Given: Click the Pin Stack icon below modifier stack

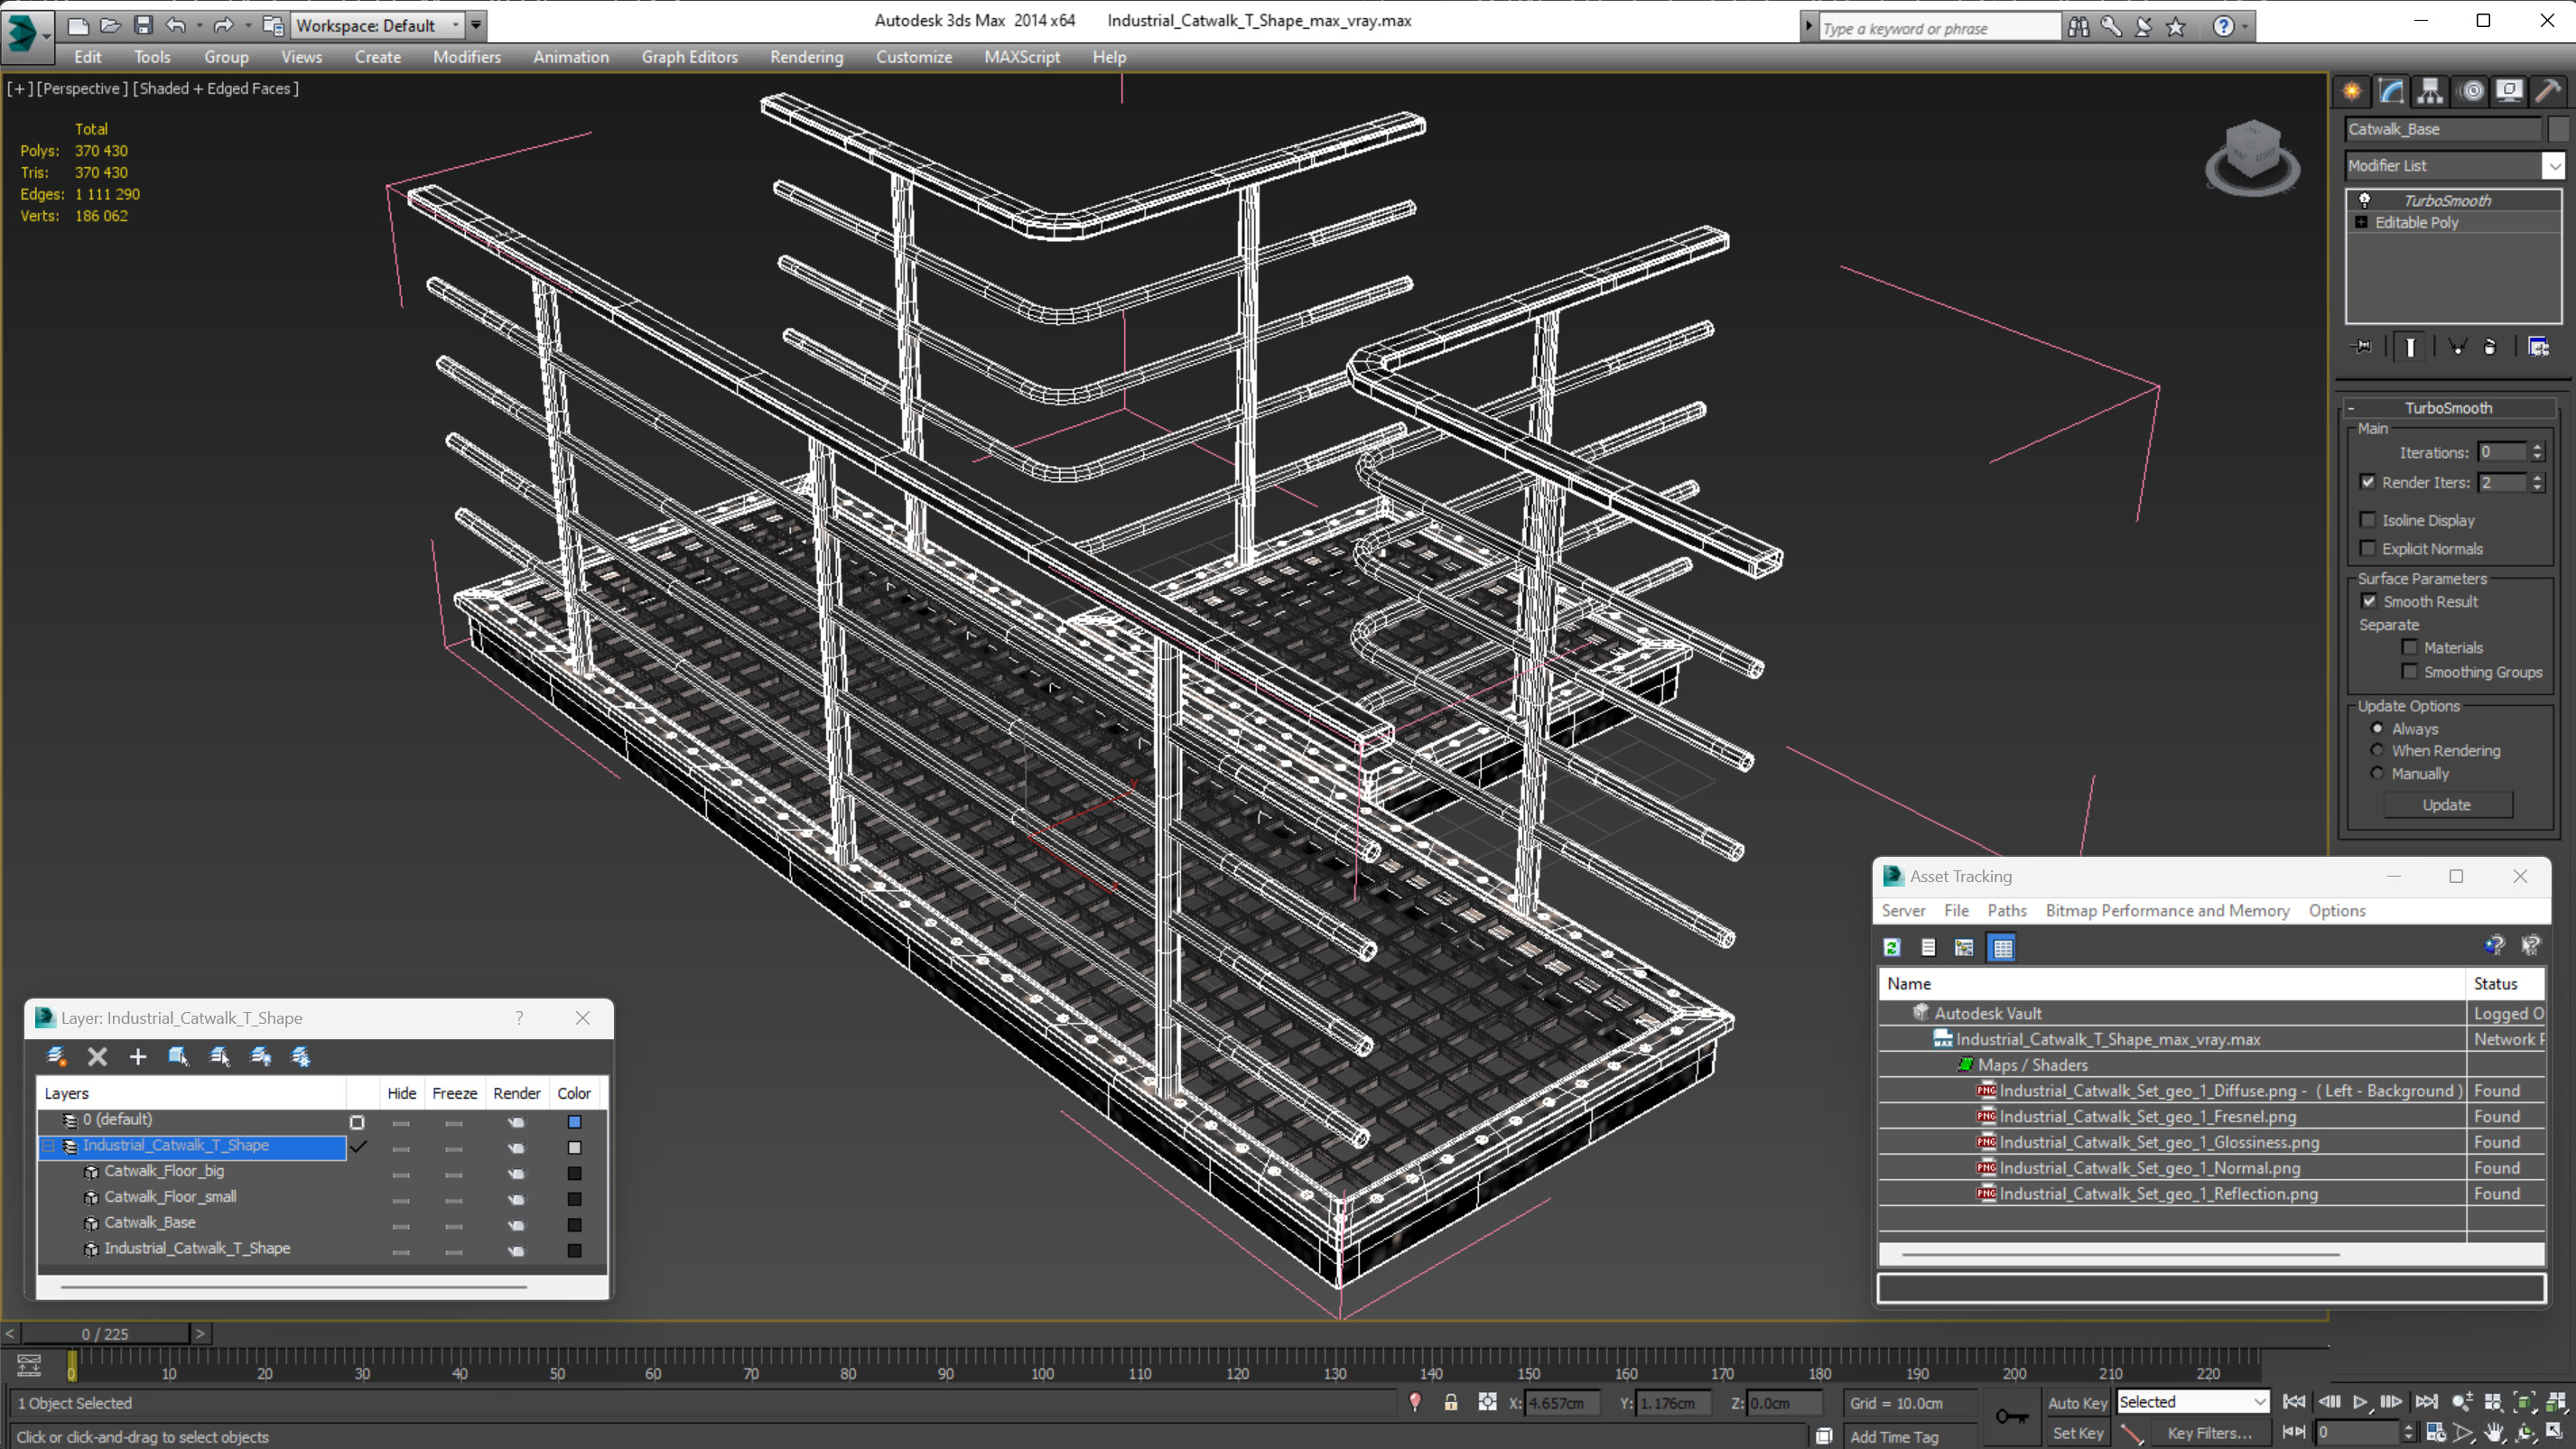Looking at the screenshot, I should 2362,347.
